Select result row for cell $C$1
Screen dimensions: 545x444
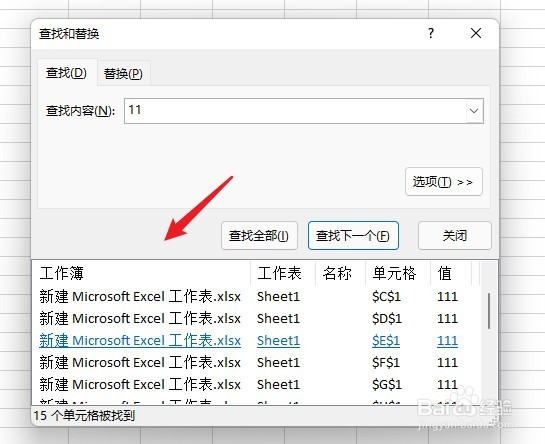tap(257, 297)
